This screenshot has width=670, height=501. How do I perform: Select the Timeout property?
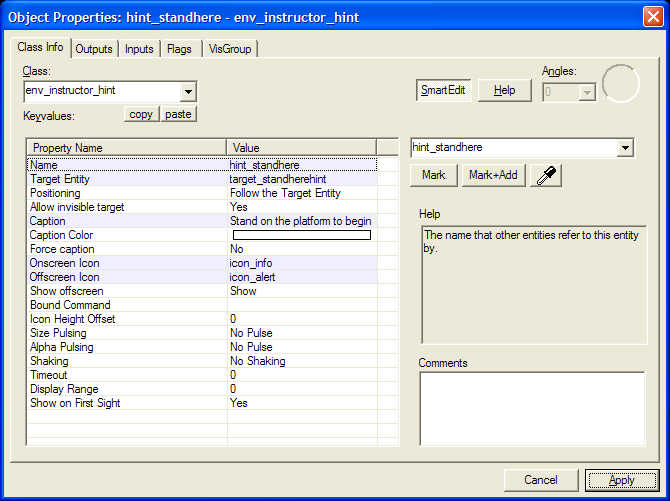[48, 375]
